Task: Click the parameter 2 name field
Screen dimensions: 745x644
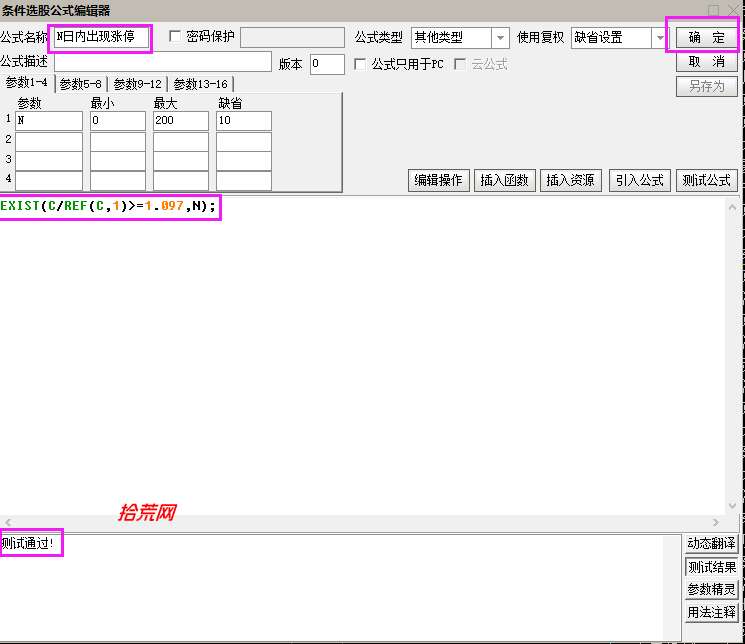Action: pos(49,142)
